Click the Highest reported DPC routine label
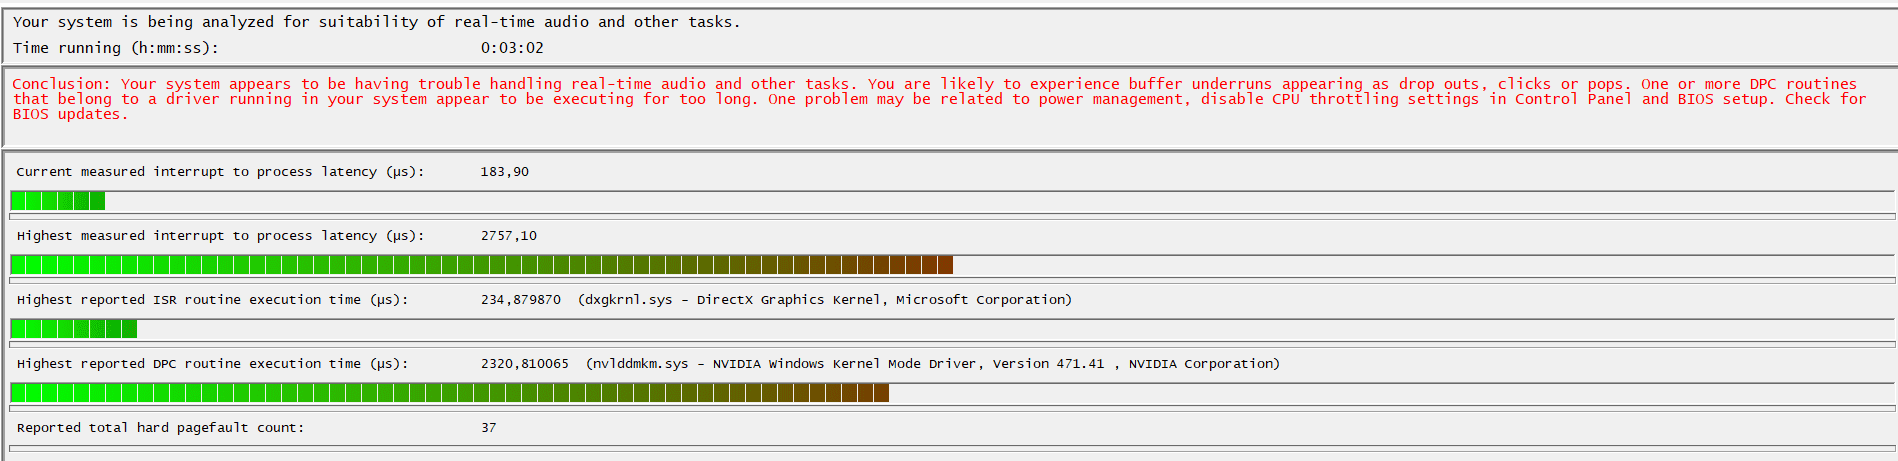The height and width of the screenshot is (461, 1898). click(213, 364)
